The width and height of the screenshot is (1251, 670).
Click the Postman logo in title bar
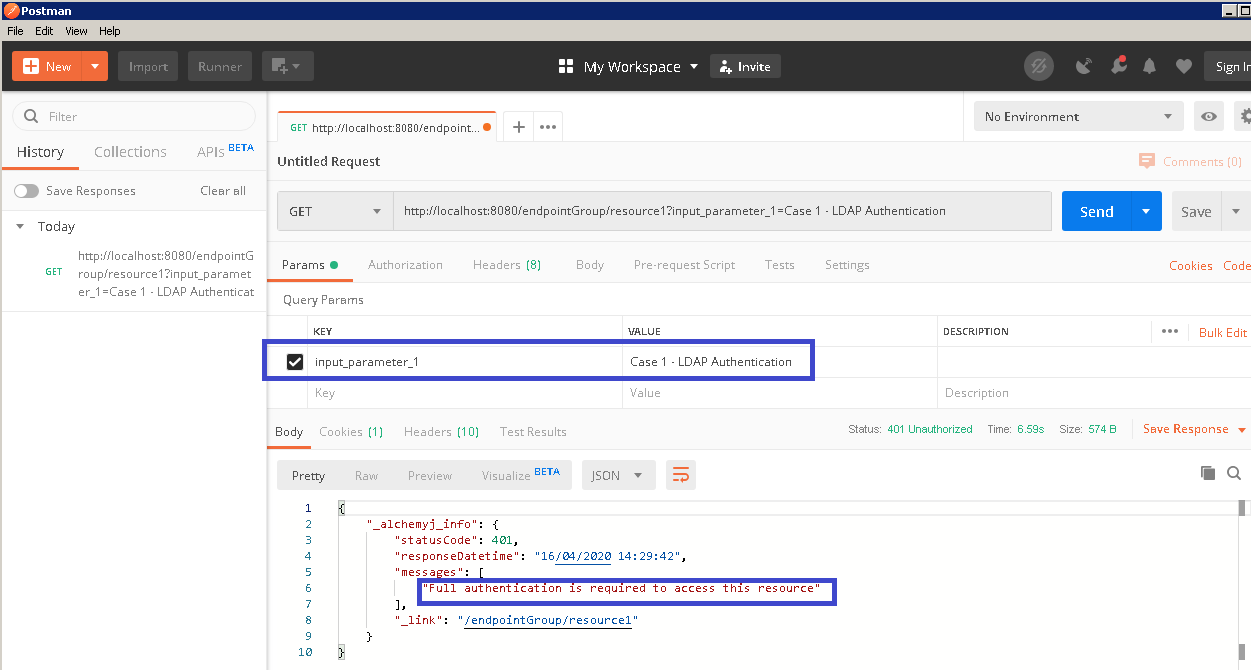coord(11,10)
